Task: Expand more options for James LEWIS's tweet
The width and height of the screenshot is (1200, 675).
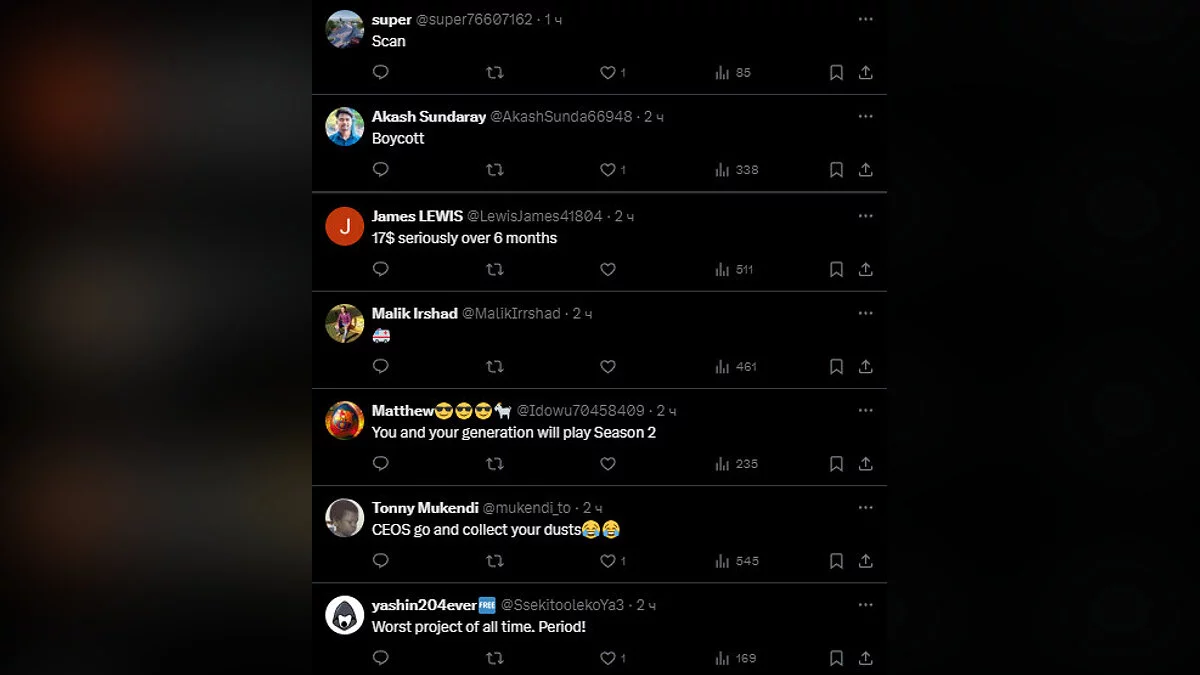Action: point(866,216)
